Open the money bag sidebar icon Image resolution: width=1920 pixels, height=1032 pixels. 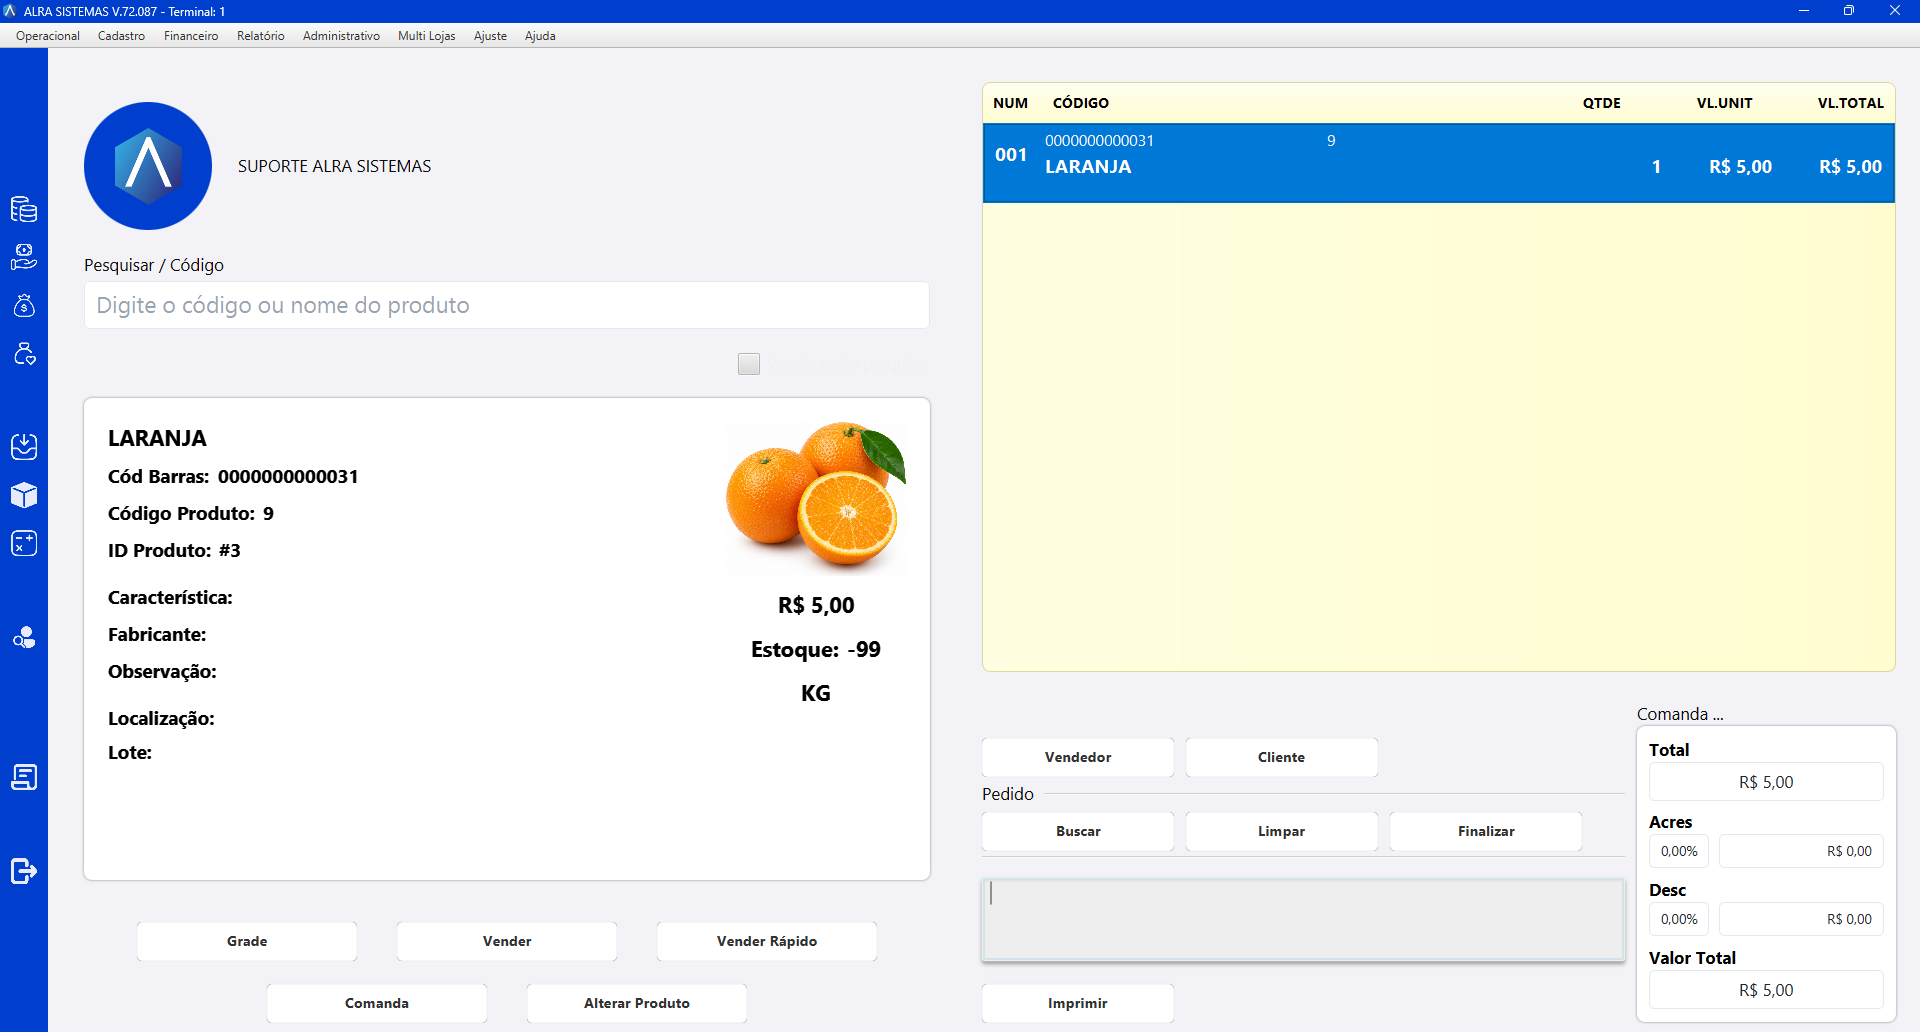(24, 305)
